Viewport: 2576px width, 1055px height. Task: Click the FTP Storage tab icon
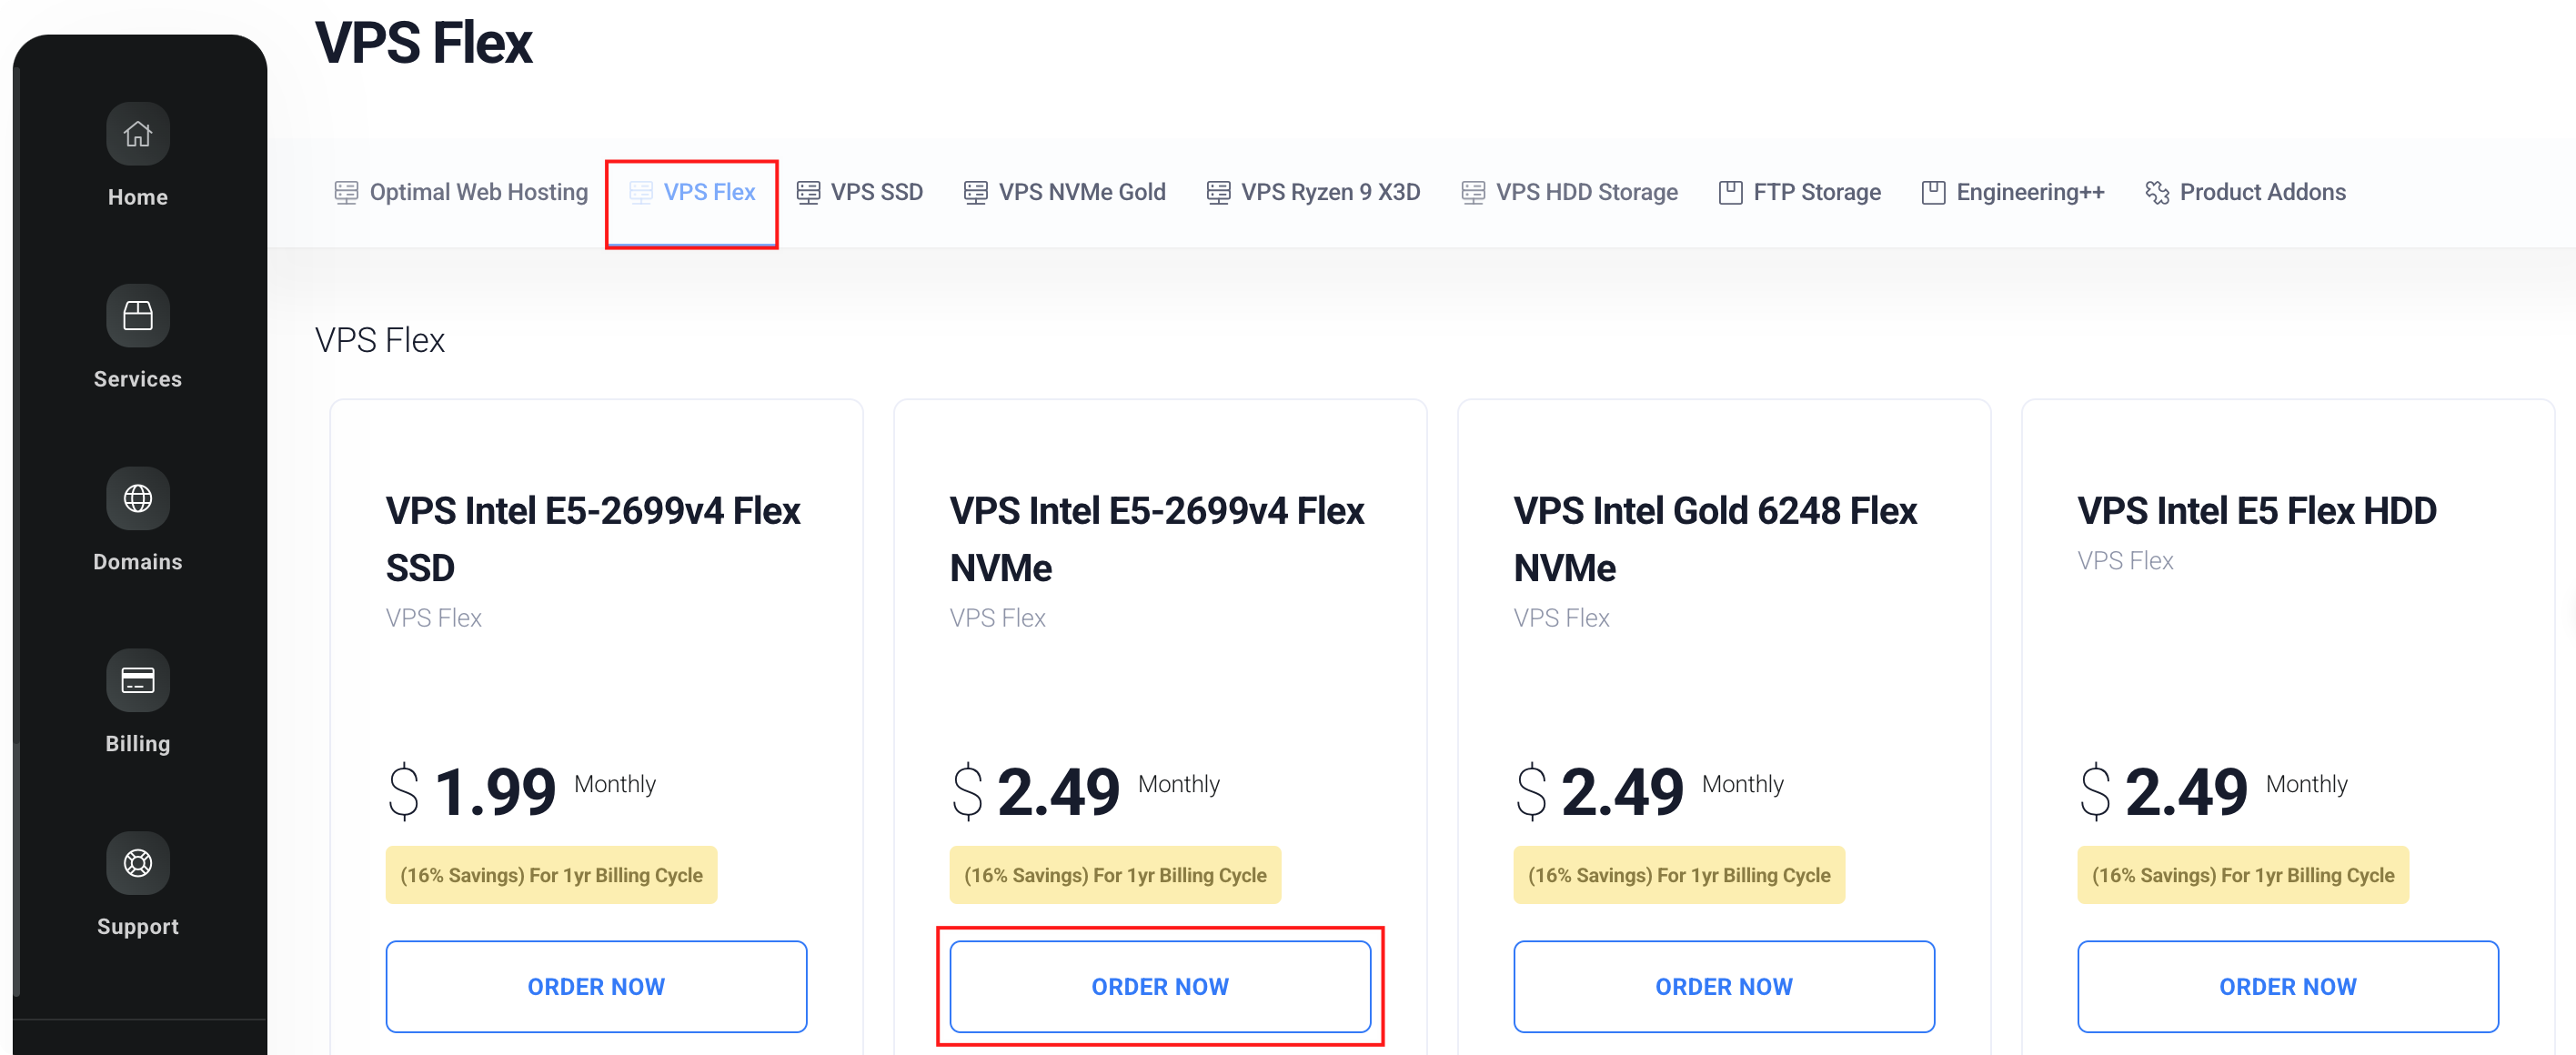point(1730,192)
